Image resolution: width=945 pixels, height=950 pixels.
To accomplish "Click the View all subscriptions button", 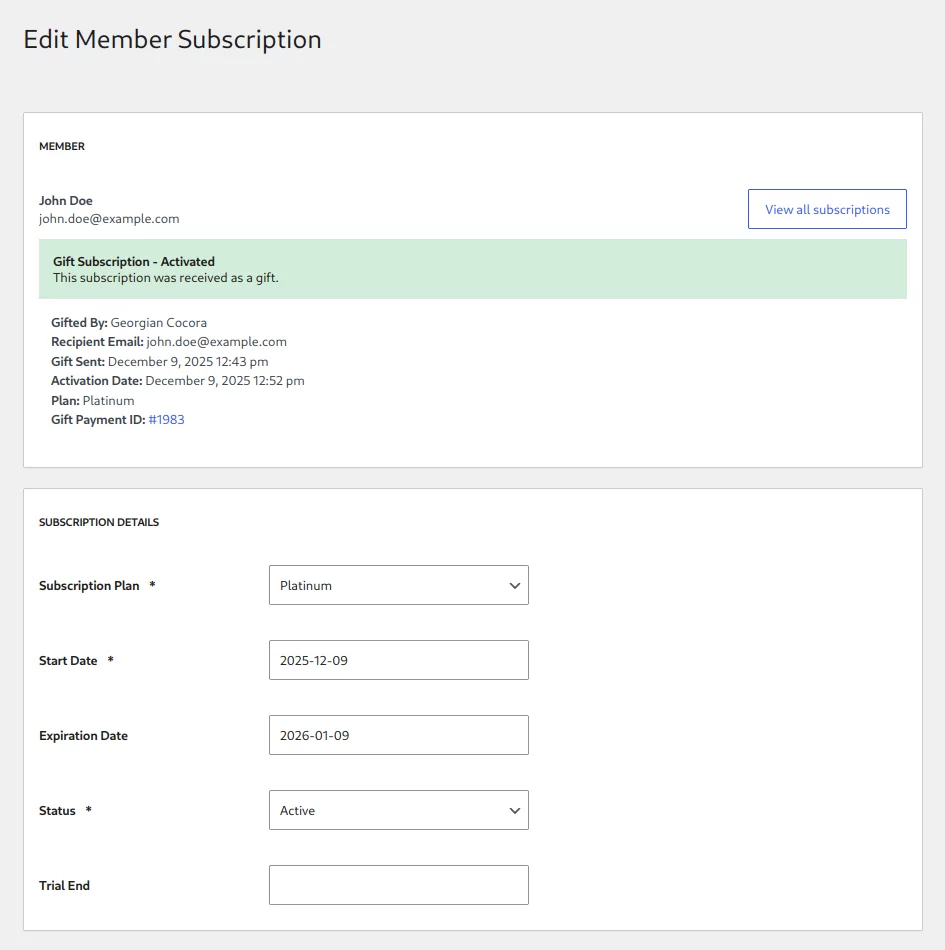I will [x=827, y=209].
